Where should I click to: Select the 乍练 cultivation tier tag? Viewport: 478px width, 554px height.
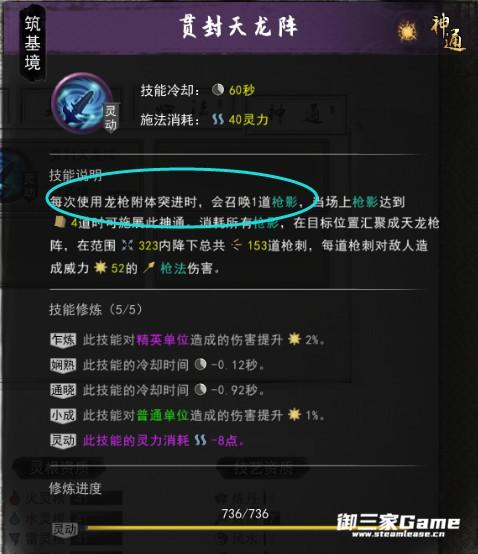pos(63,340)
